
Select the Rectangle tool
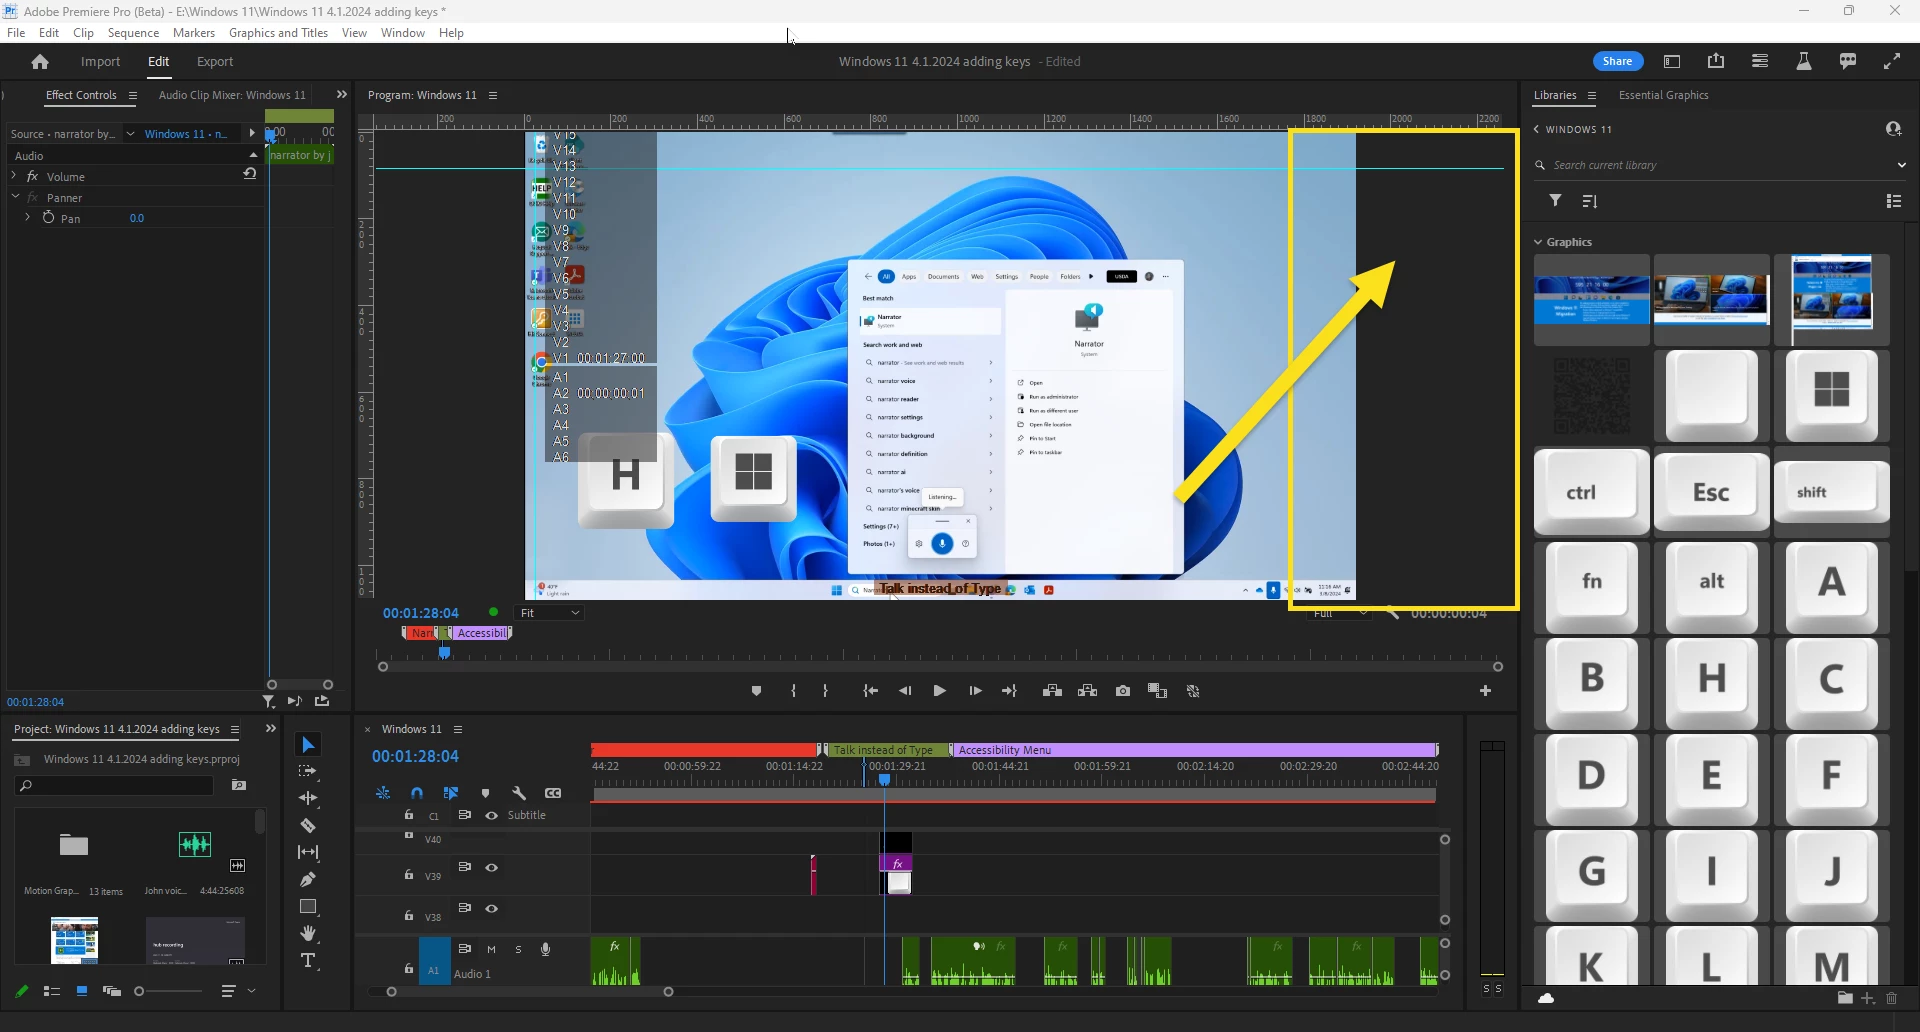pyautogui.click(x=308, y=907)
